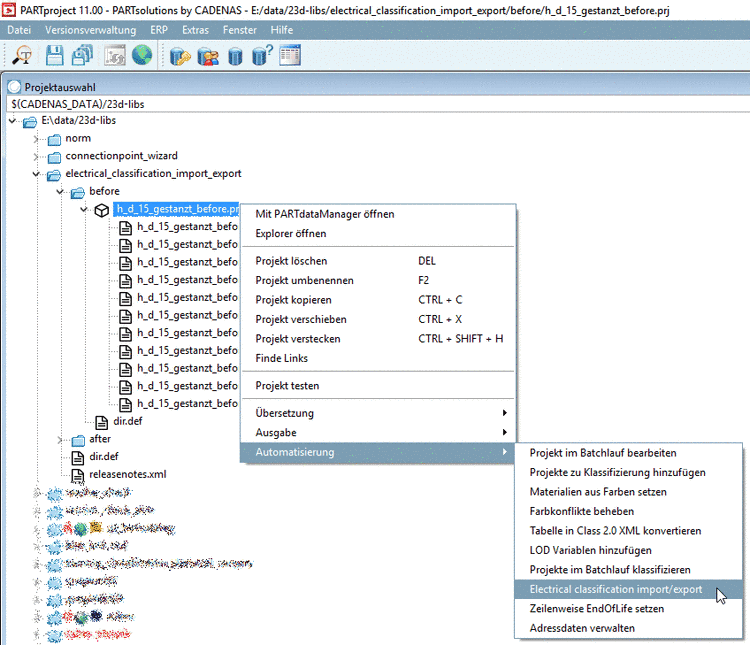Screen dimensions: 750x645
Task: Click the after folder icon
Action: click(x=78, y=440)
